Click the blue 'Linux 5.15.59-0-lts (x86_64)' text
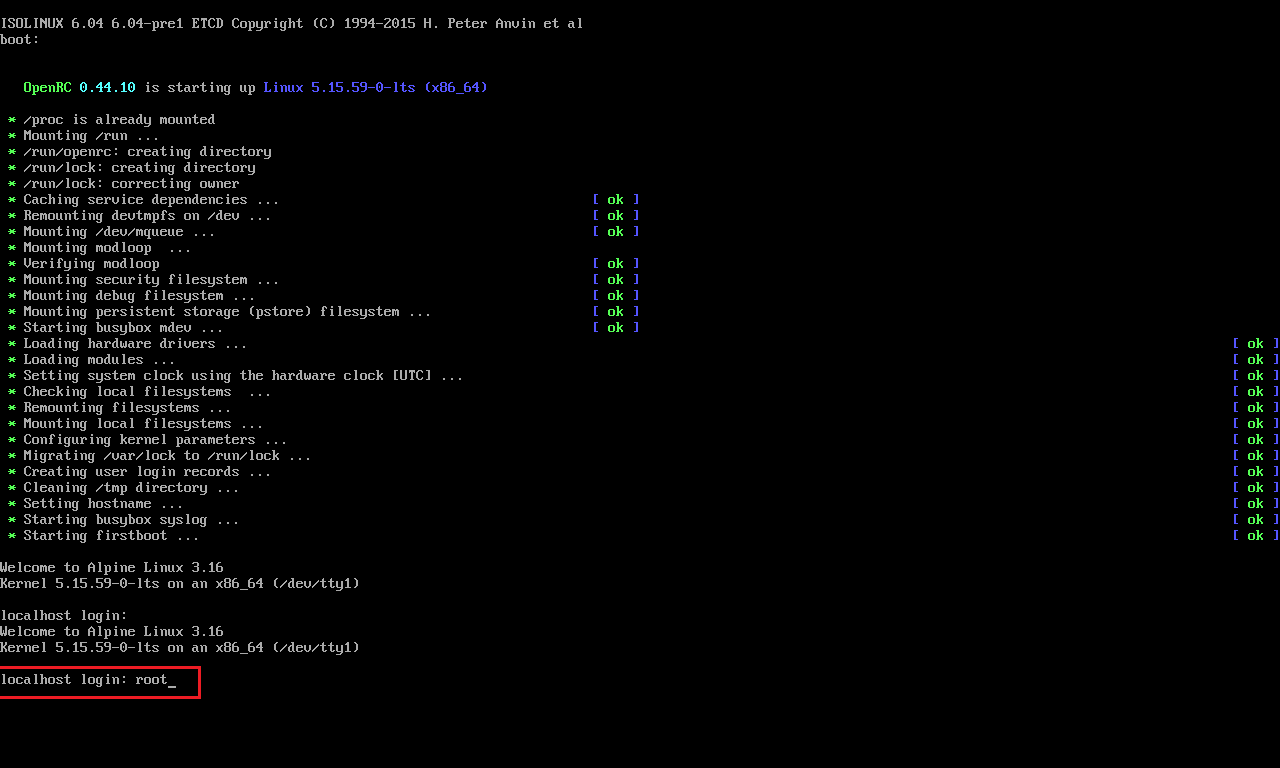 tap(376, 88)
